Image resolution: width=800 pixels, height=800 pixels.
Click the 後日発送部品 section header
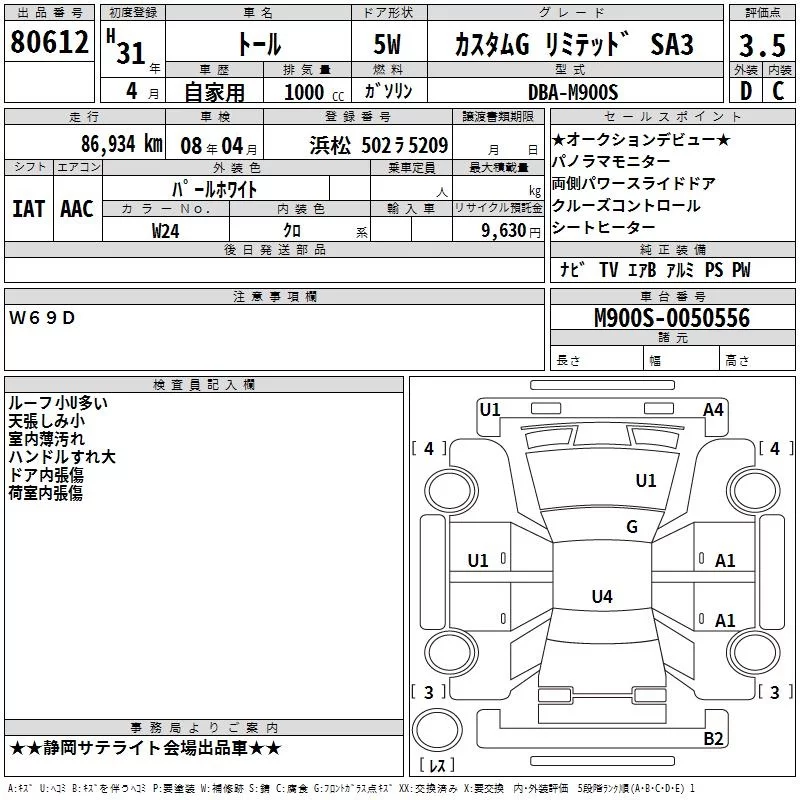tap(274, 249)
